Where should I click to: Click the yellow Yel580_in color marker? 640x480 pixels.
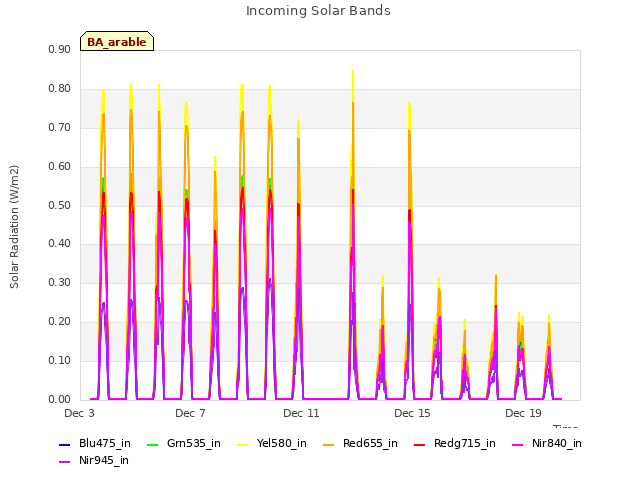click(x=242, y=444)
